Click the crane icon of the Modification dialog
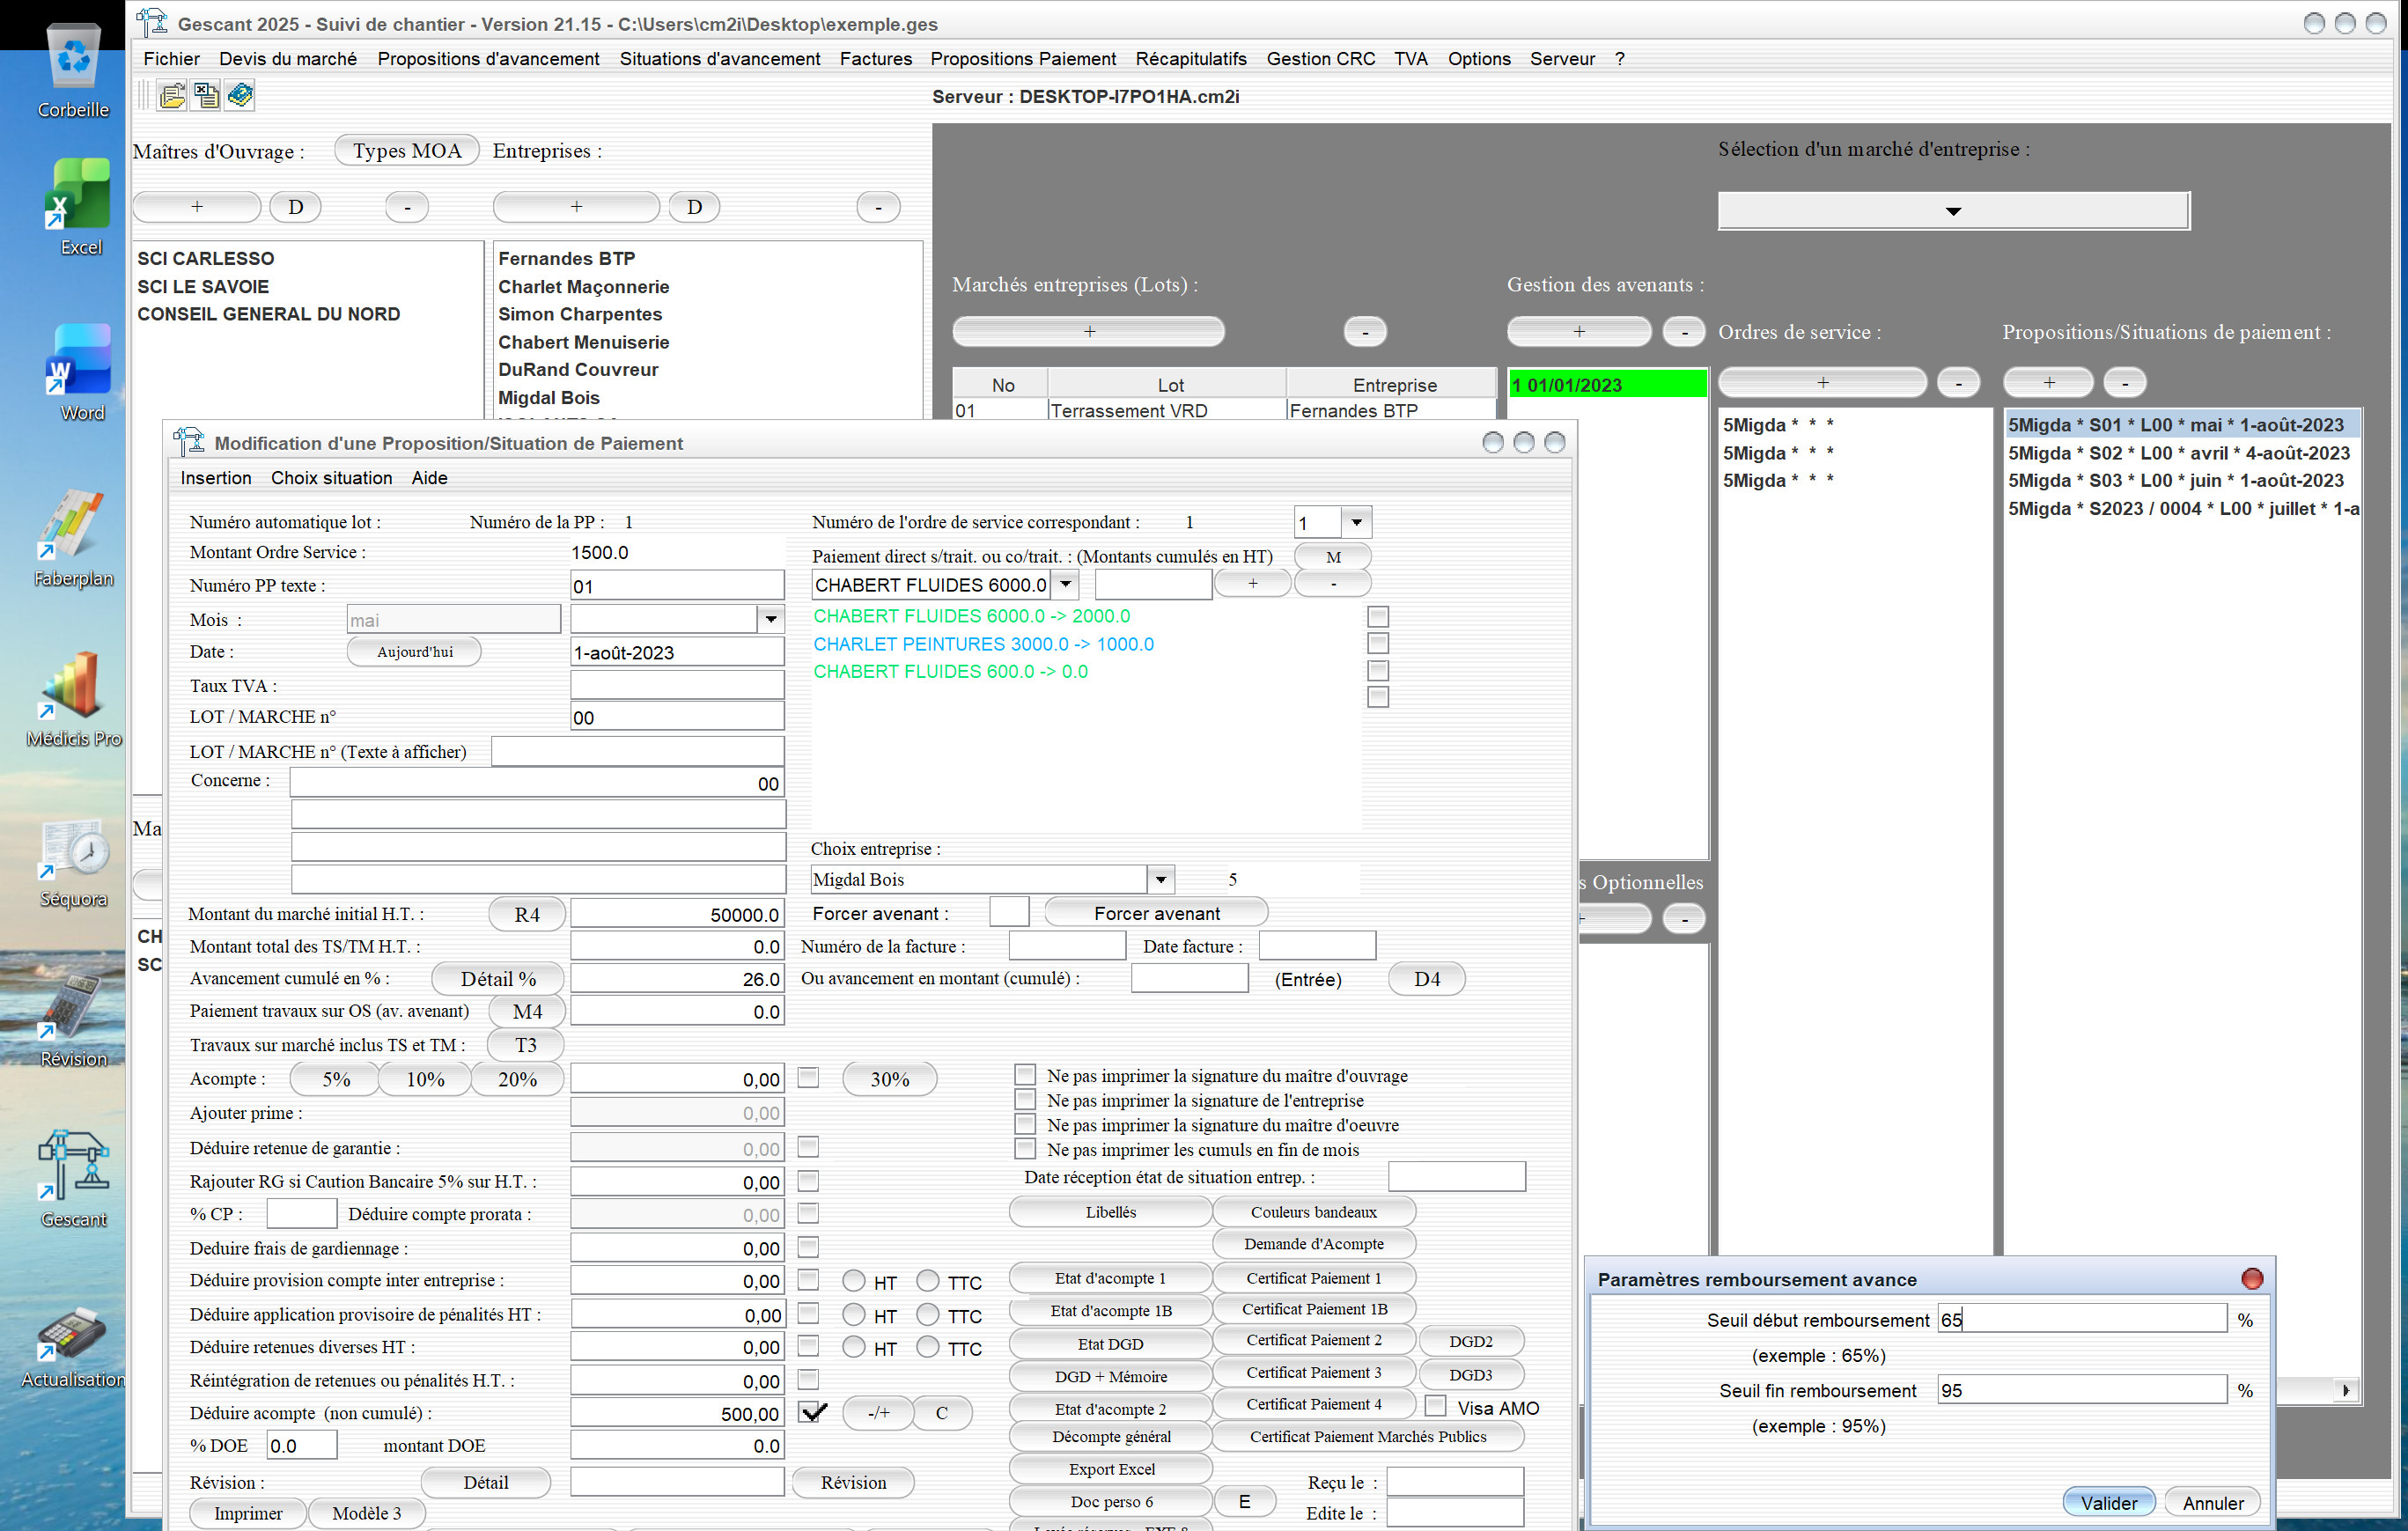This screenshot has height=1531, width=2408. click(x=188, y=442)
